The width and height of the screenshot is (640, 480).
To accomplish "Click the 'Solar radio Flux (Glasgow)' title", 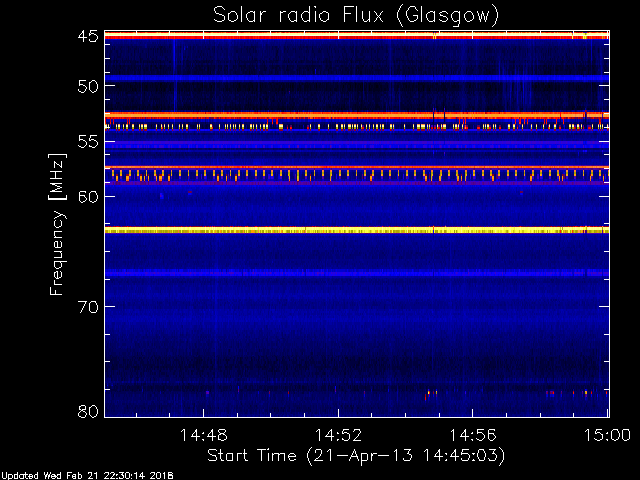I will [x=356, y=16].
